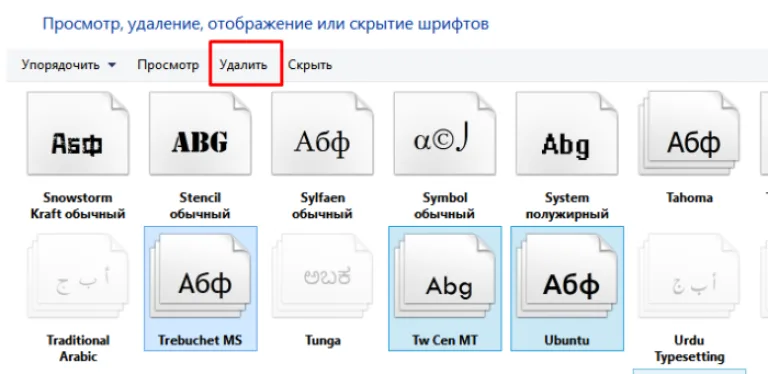This screenshot has height=374, width=768.
Task: Click the 'Trebuchet MS' font name text
Action: tap(200, 340)
